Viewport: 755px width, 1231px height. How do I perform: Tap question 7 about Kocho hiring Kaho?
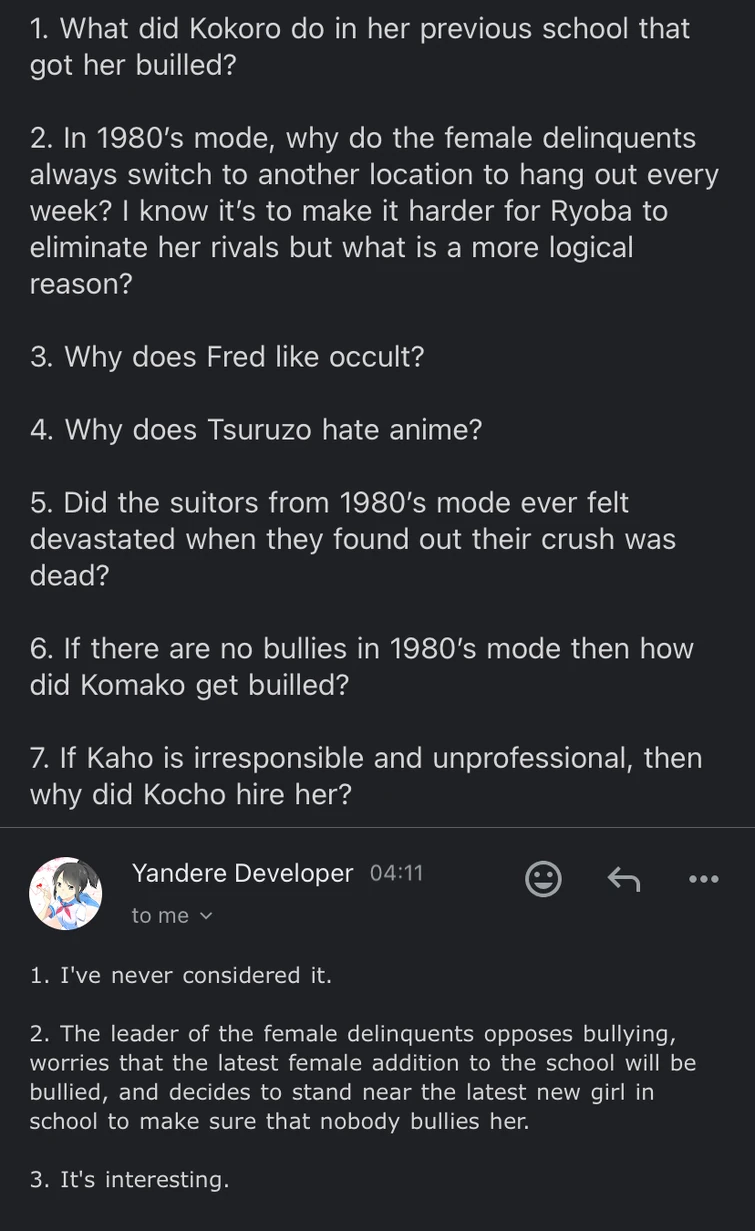click(365, 776)
